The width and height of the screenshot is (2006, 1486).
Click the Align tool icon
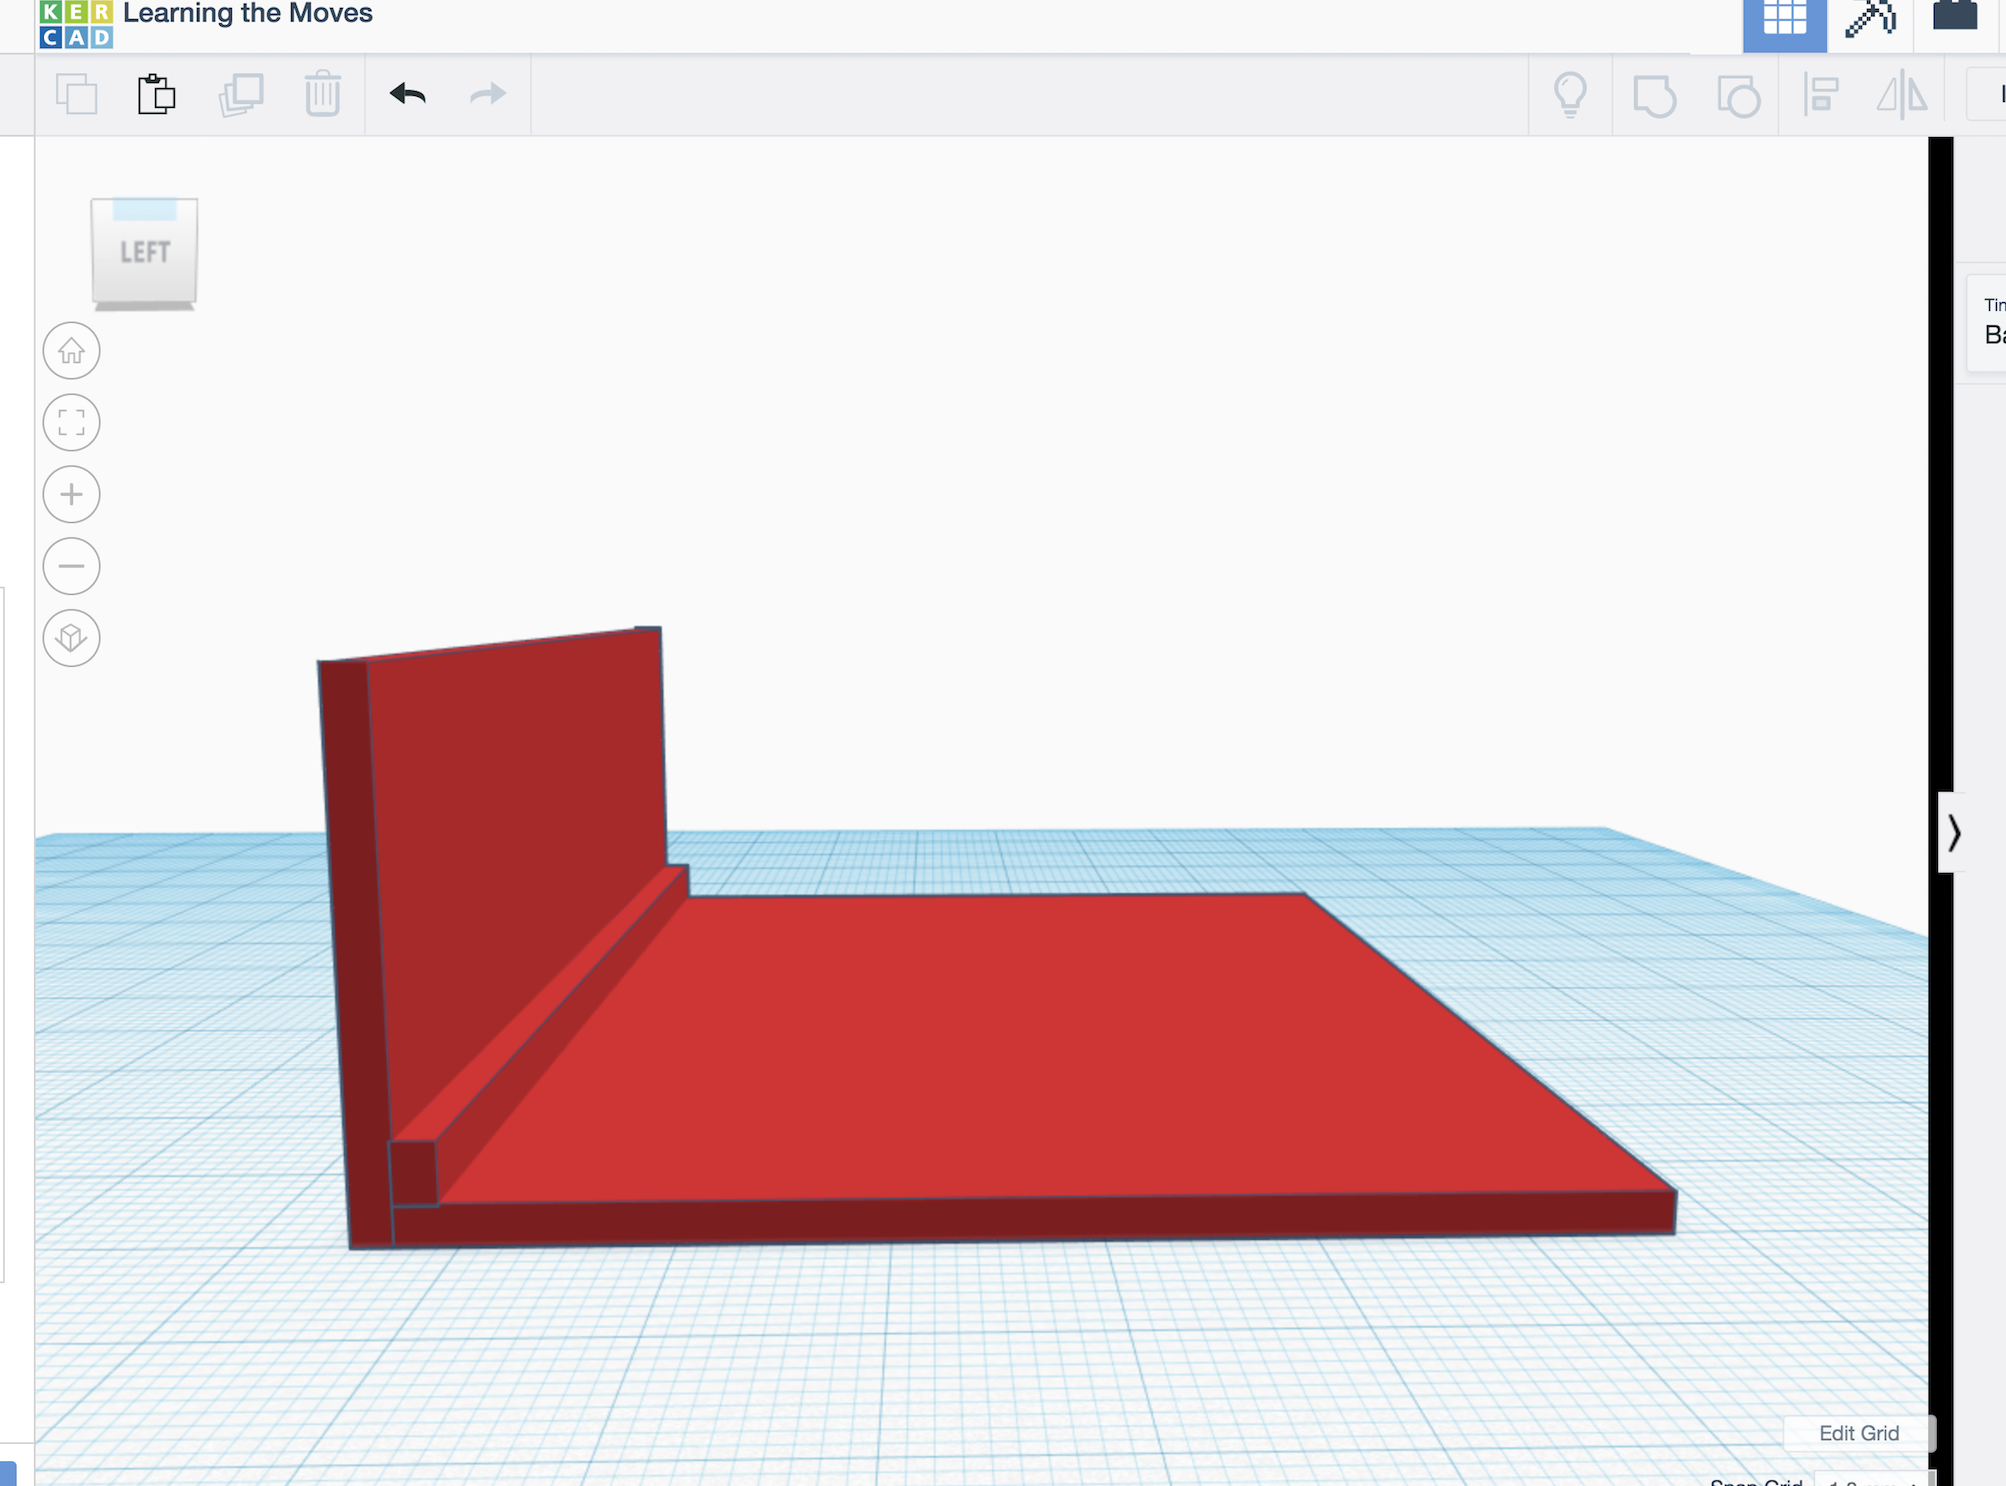(1821, 96)
